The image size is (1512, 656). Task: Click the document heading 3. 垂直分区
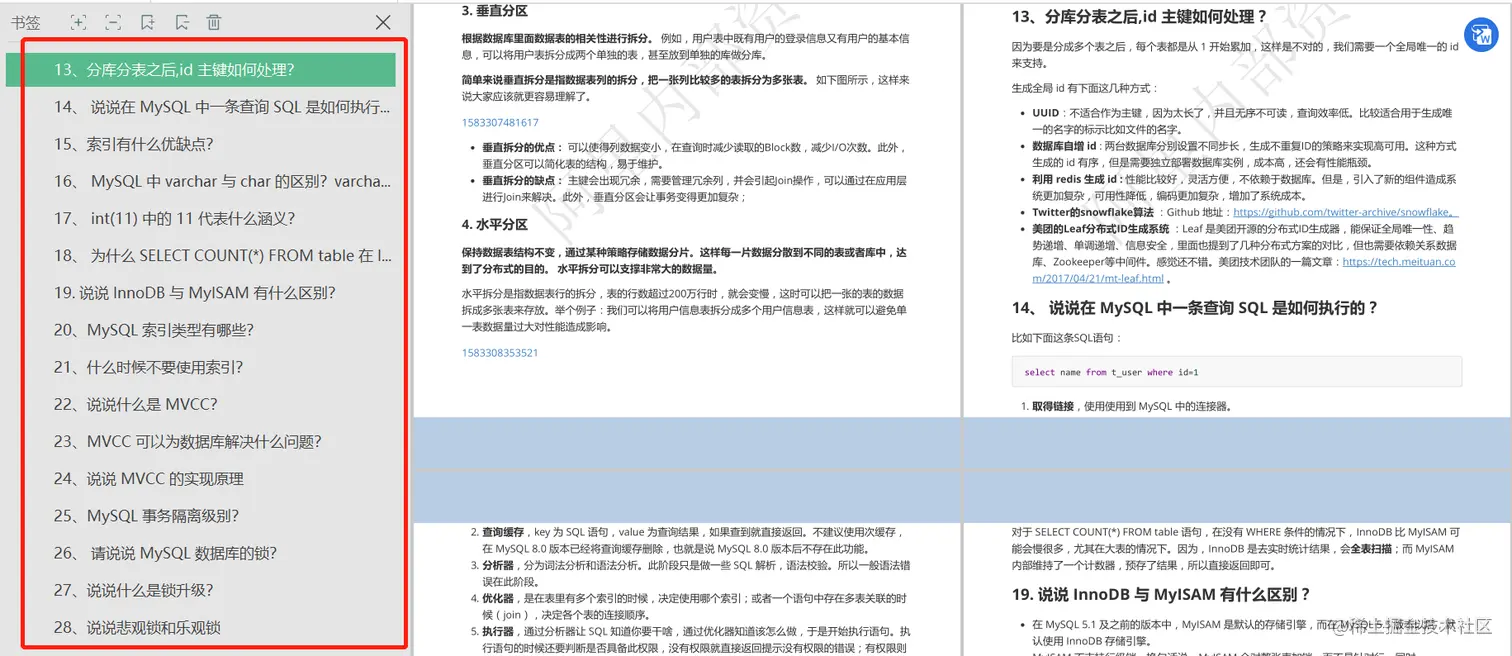point(494,11)
